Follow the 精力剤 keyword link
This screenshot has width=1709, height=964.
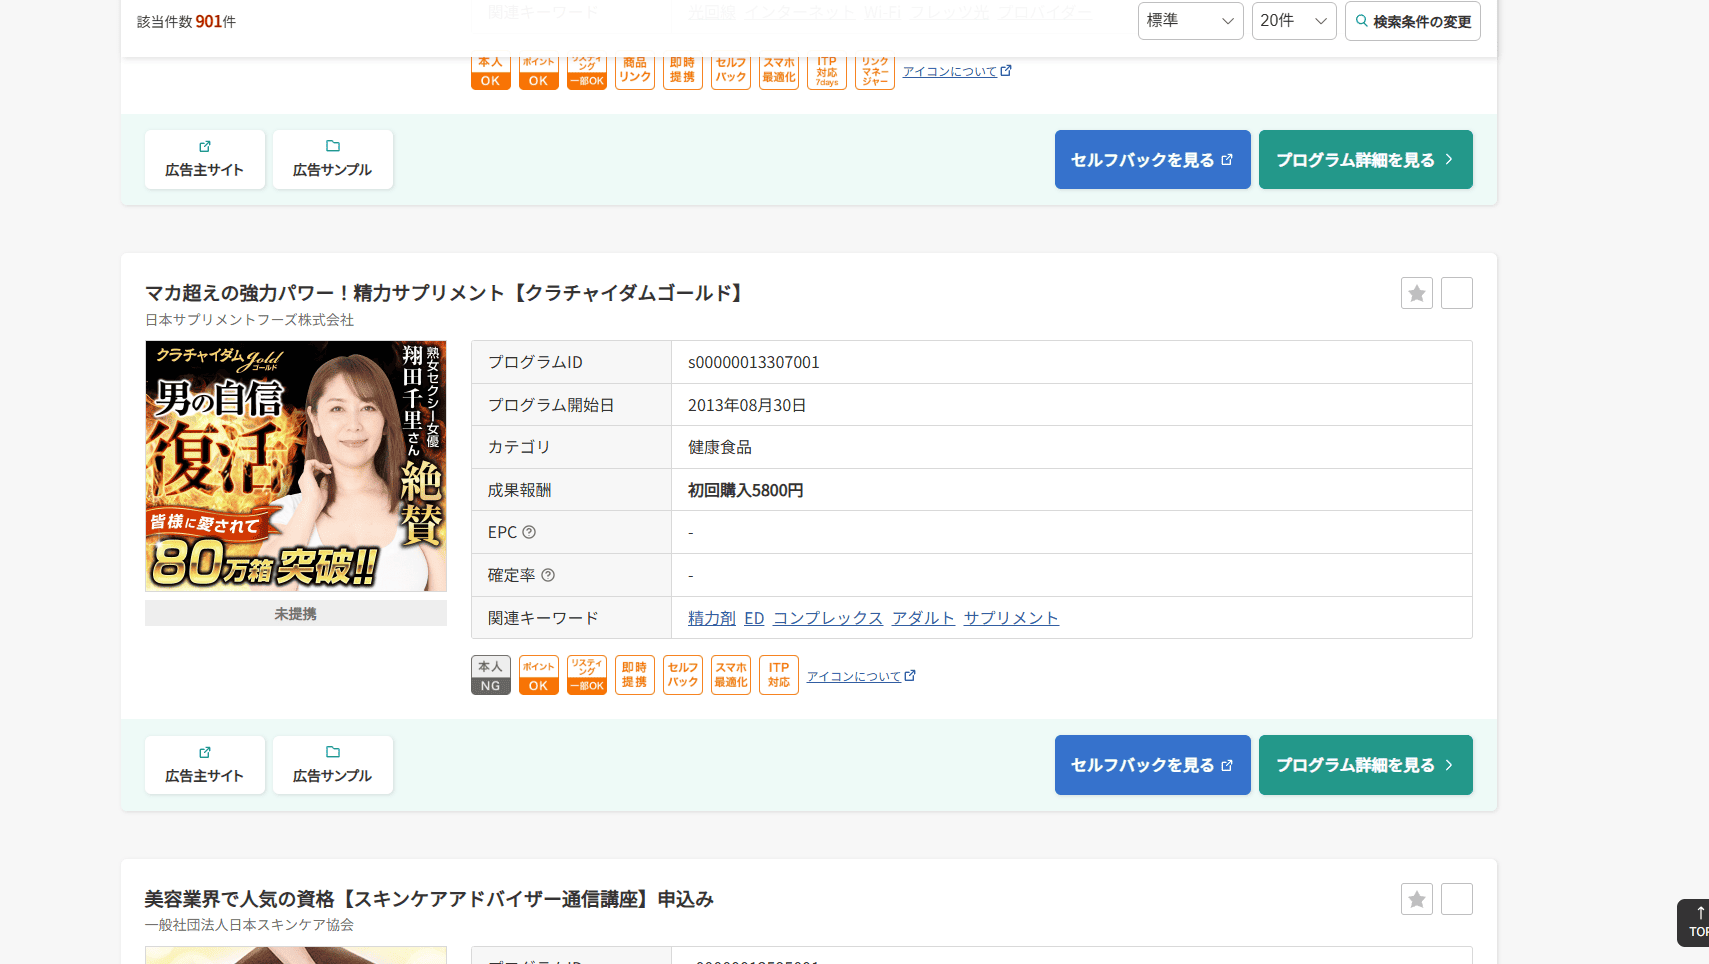tap(712, 618)
